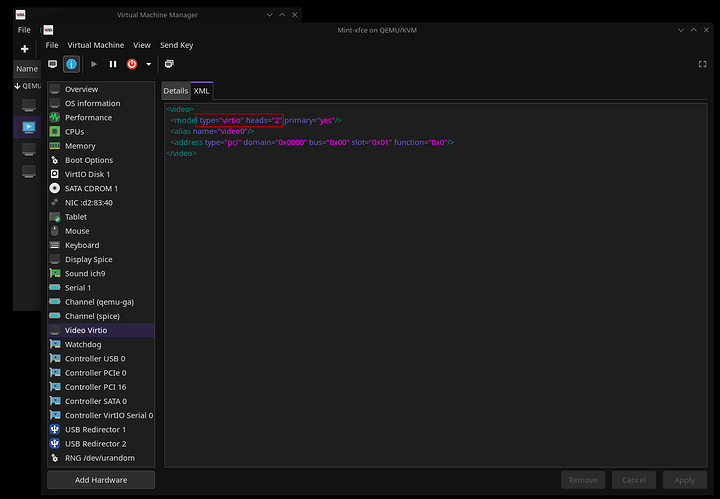The width and height of the screenshot is (720, 499).
Task: Open the Manage Snapshots toolbar icon
Action: (x=169, y=64)
